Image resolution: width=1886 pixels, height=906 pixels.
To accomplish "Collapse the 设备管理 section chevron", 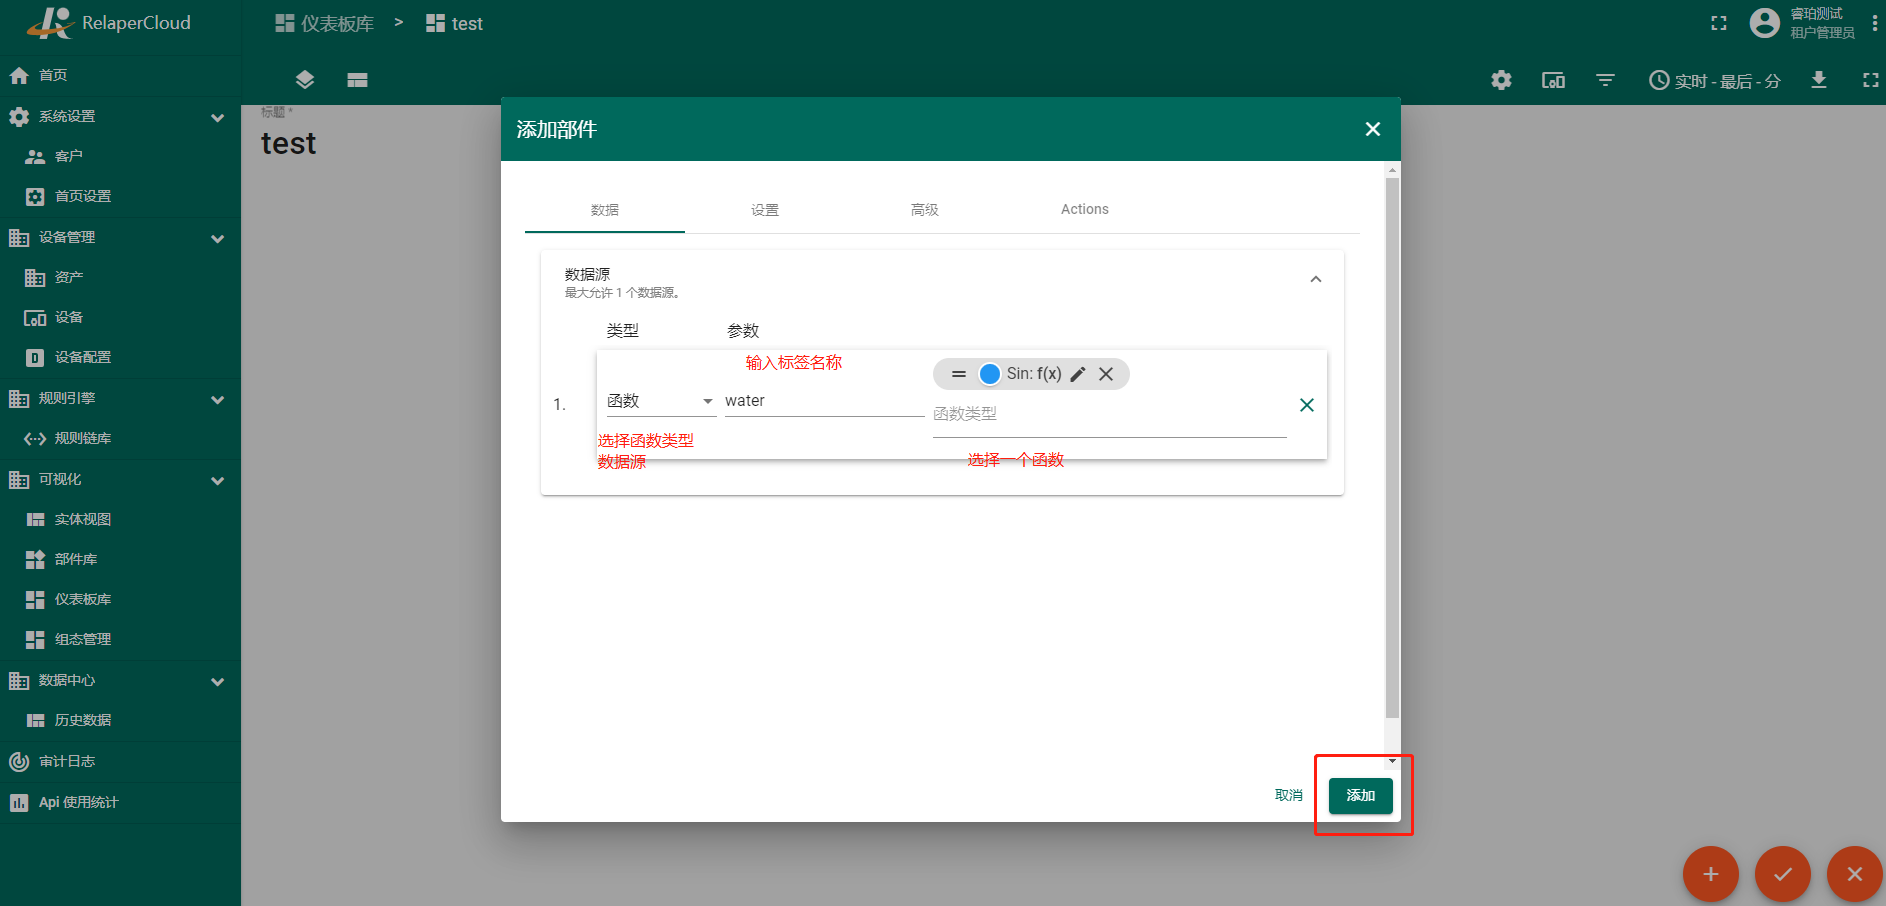I will (217, 238).
